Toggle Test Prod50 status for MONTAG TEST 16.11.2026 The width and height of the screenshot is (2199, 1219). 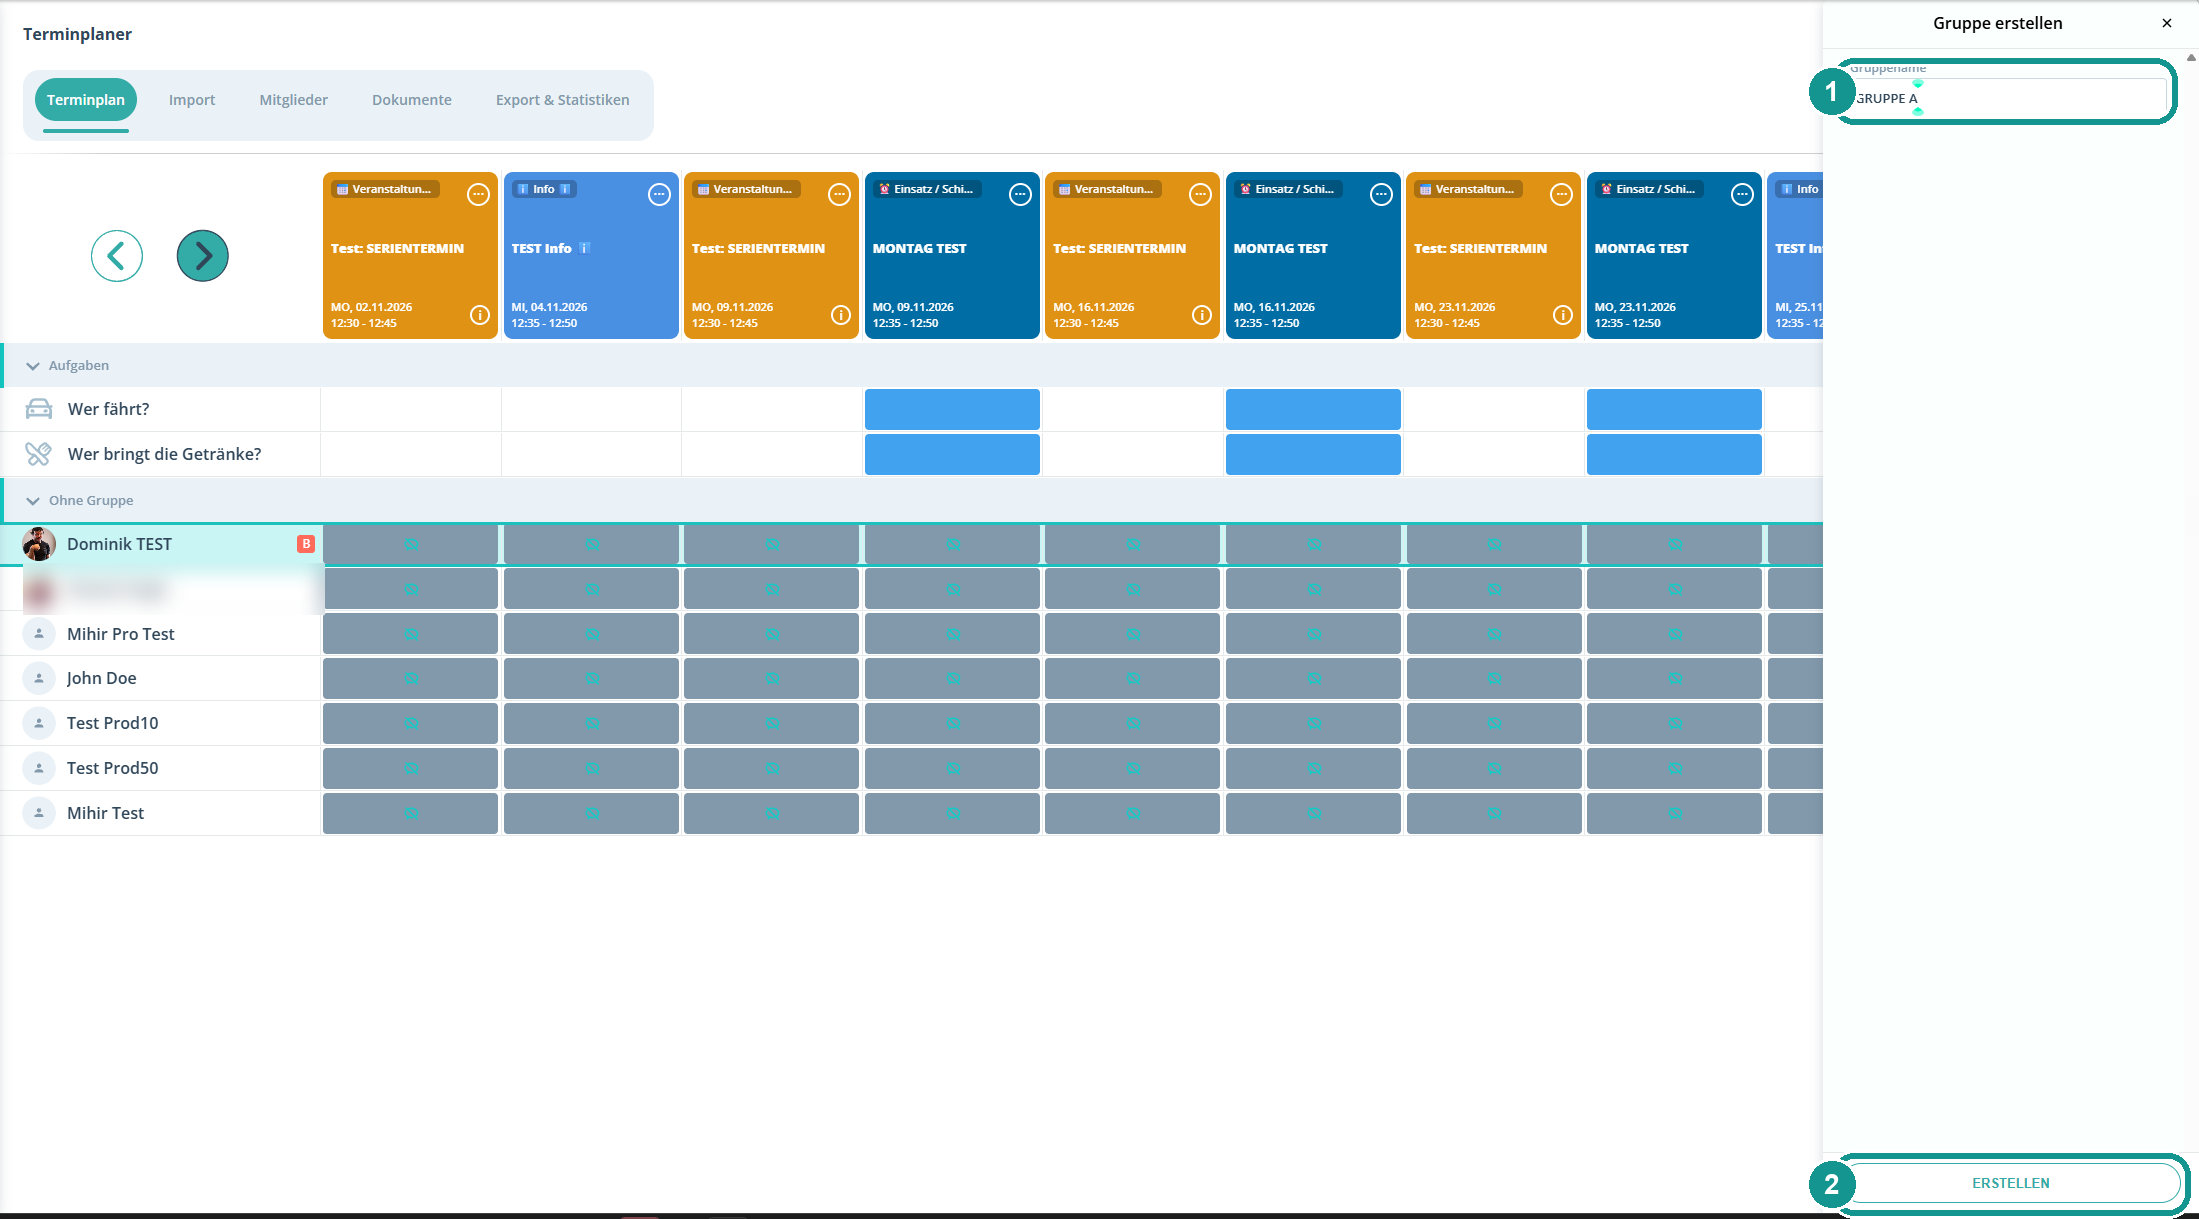click(x=1313, y=768)
